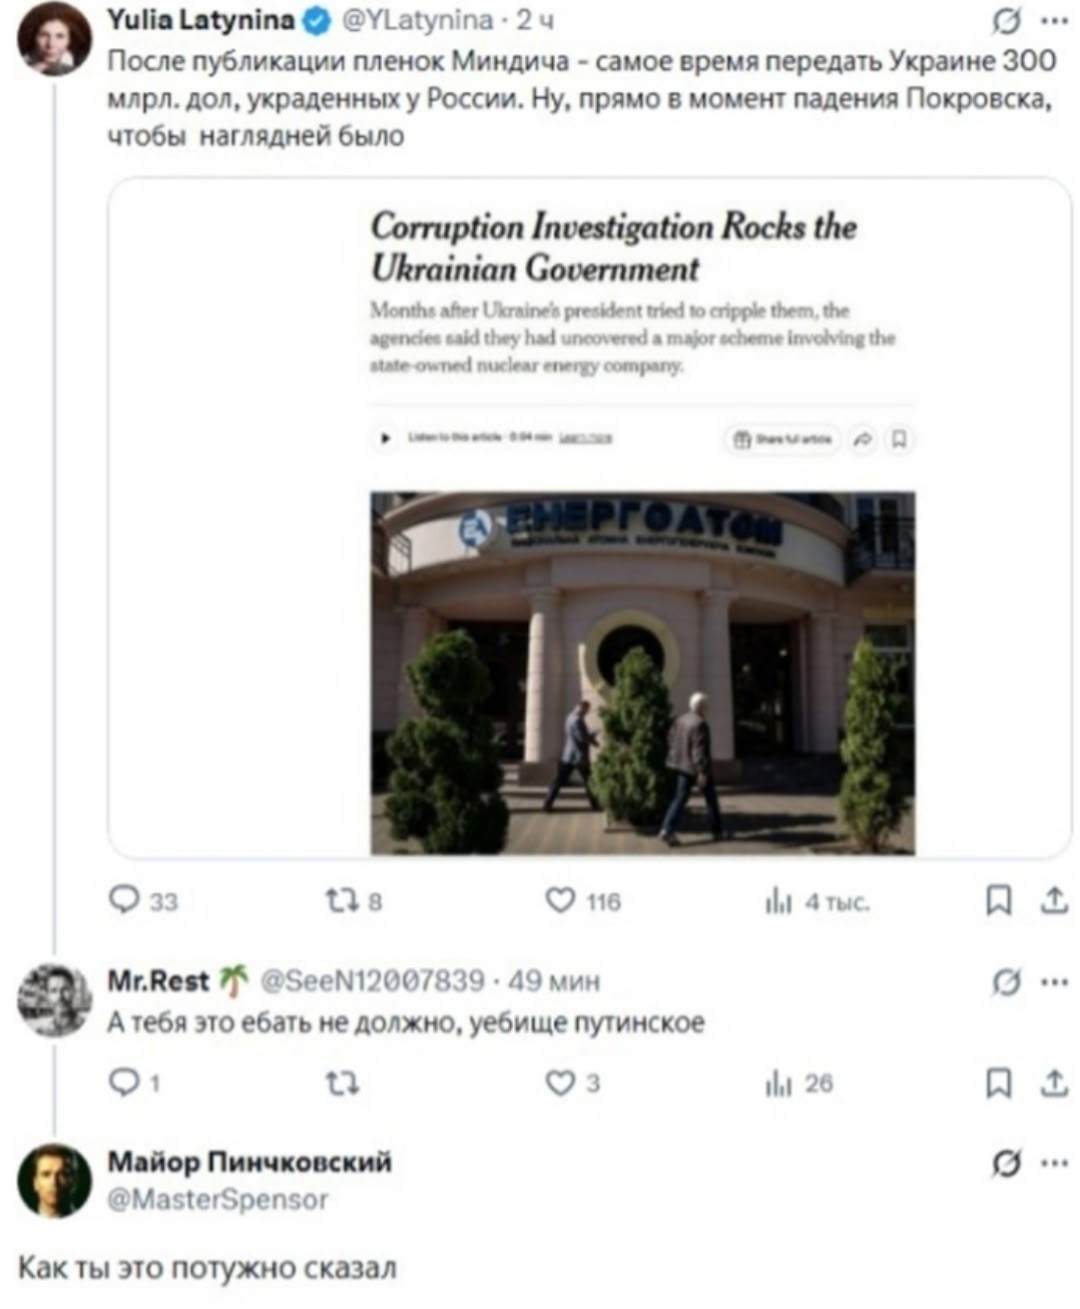The height and width of the screenshot is (1309, 1080).
Task: Reply to Yulia Latynina's tweet
Action: (124, 901)
